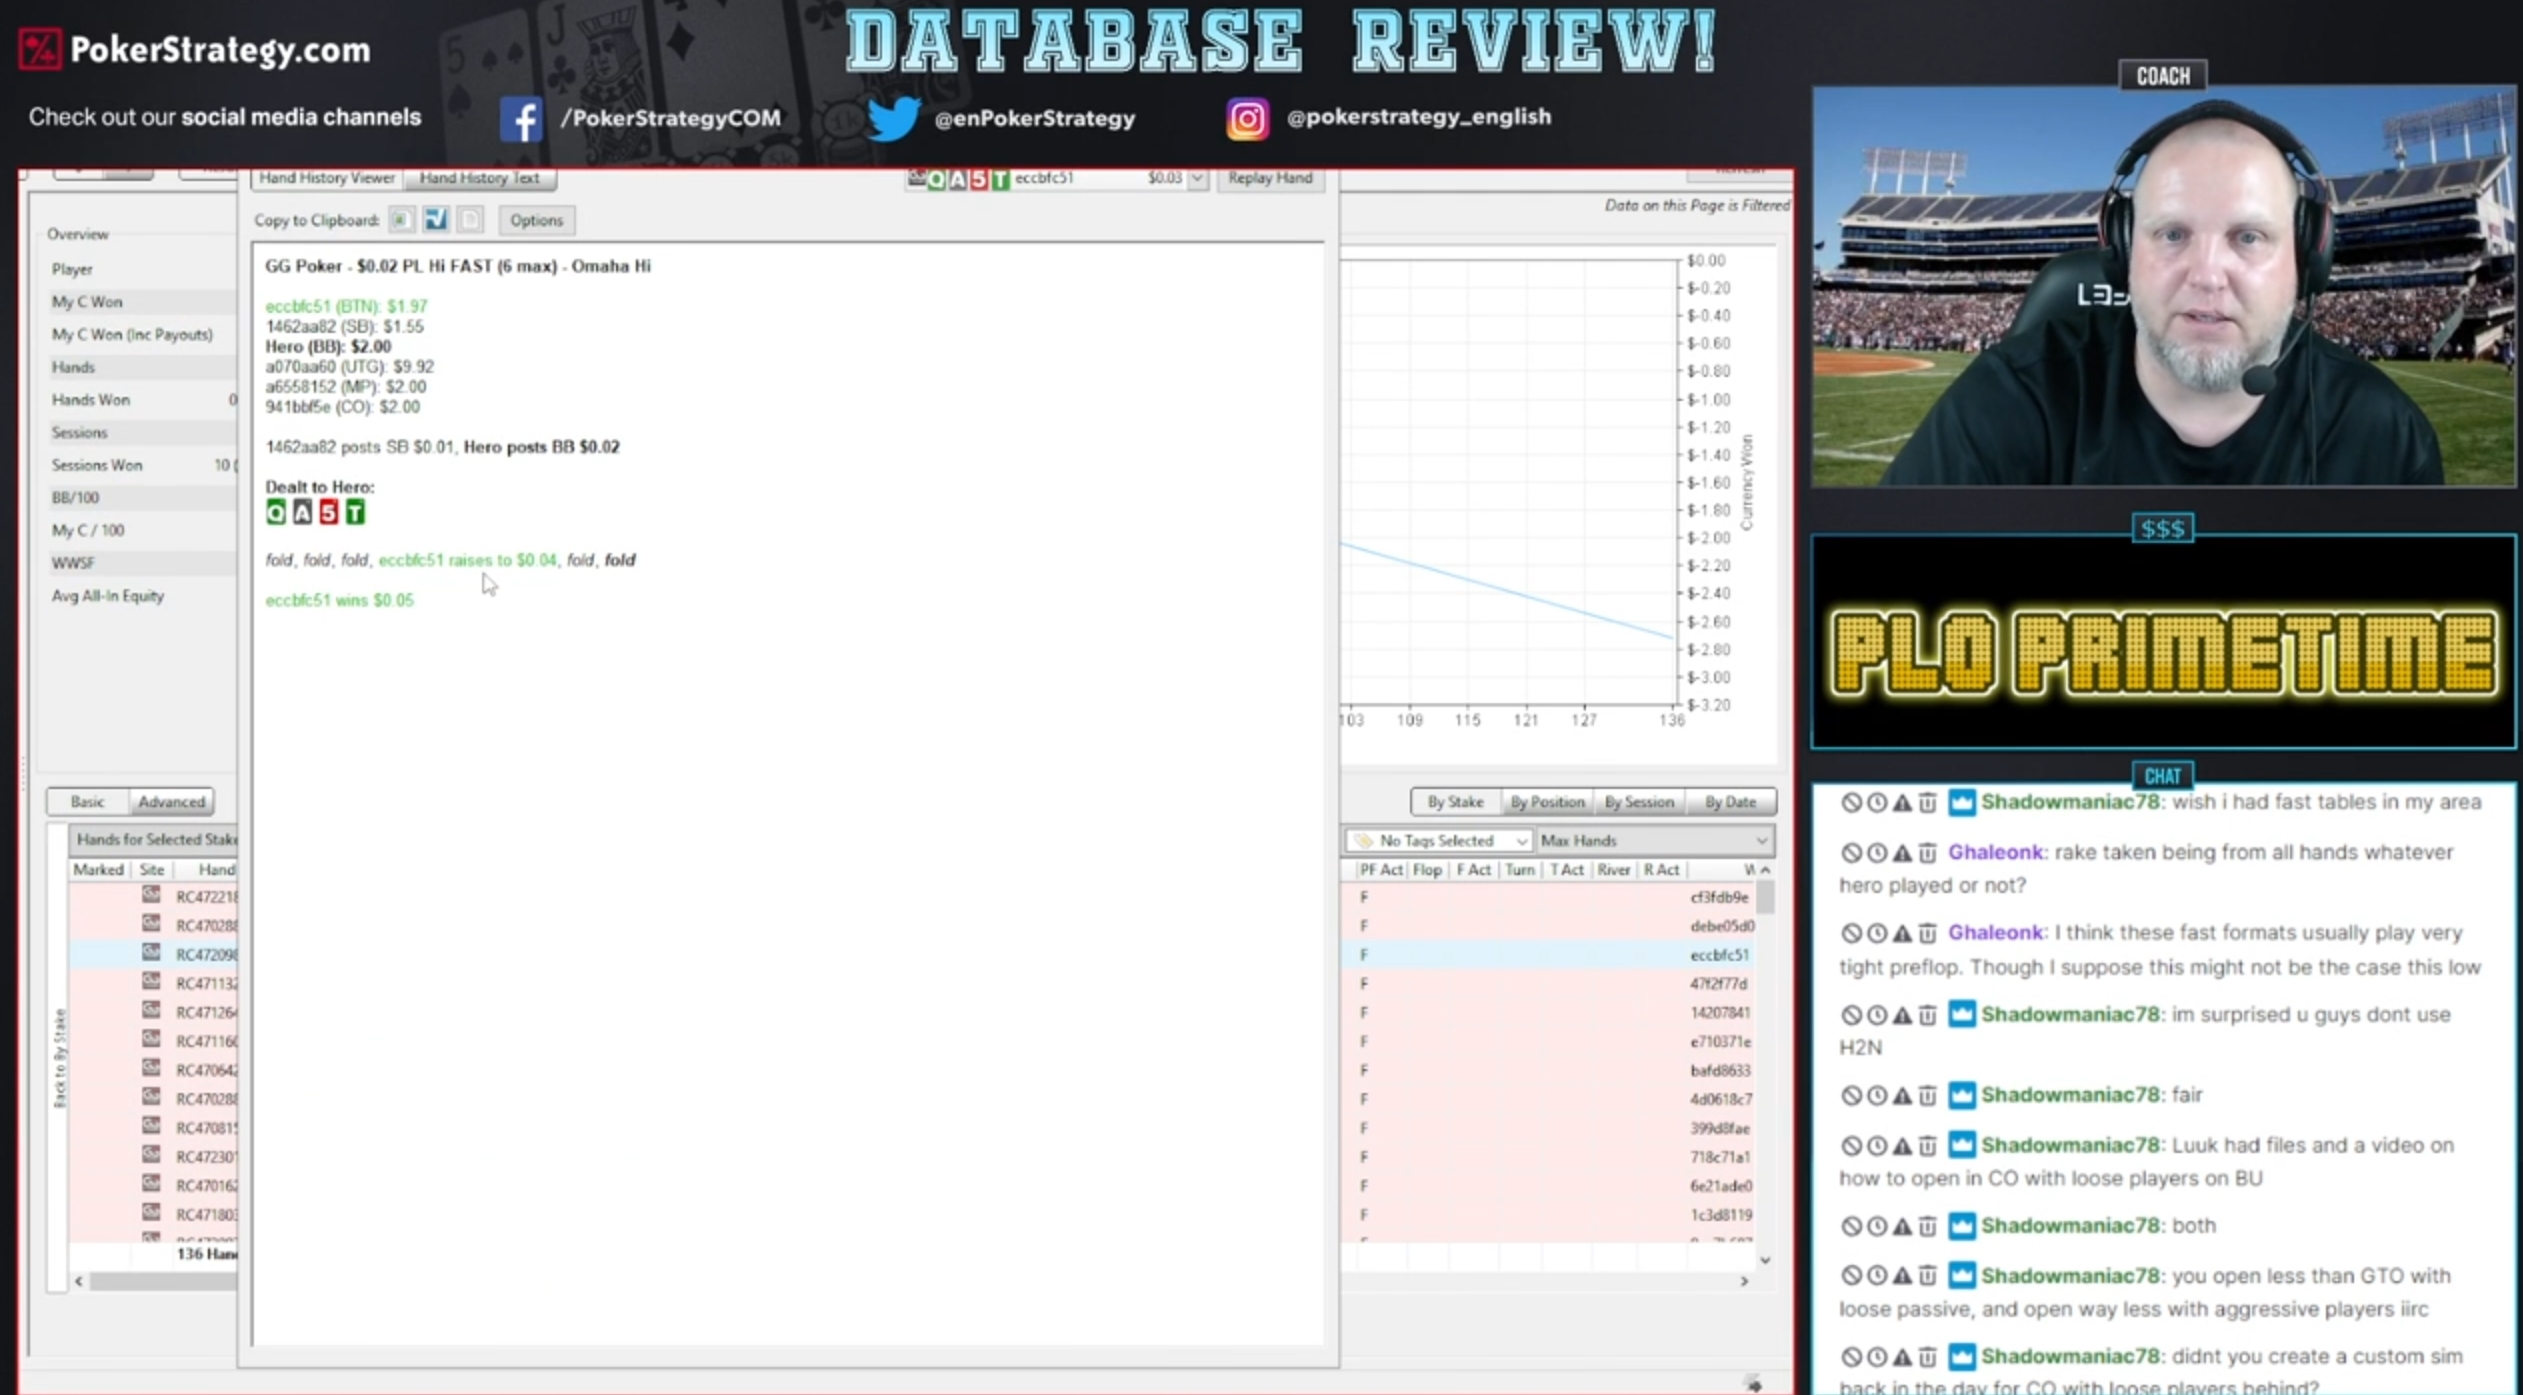Click Shadowmaniac78's crown badge beside 'im surprised' message
The image size is (2523, 1395).
(x=1962, y=1015)
